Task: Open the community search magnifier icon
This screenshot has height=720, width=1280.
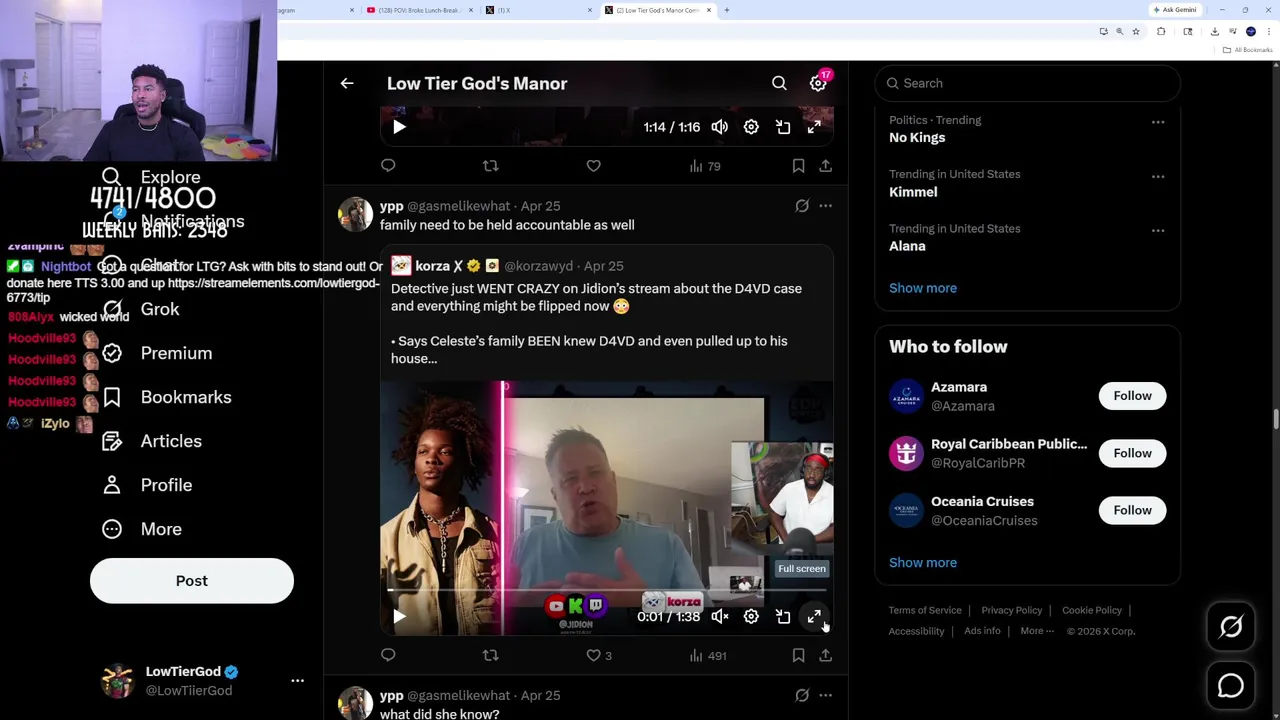Action: (779, 84)
